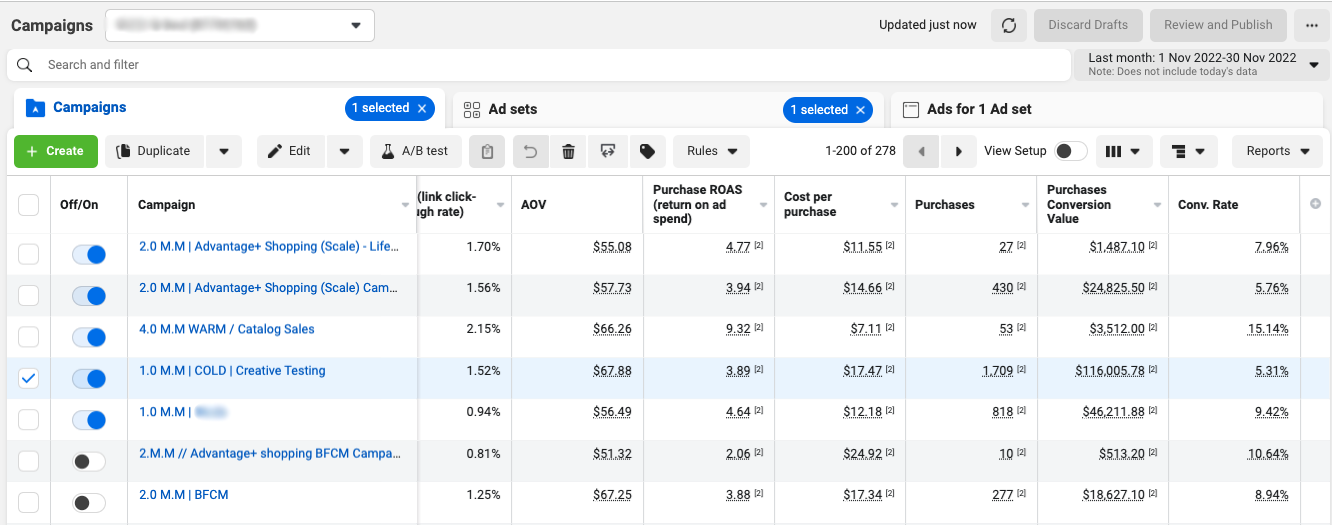Click the tag label icon
Screen dimensions: 1332x525
pos(647,151)
